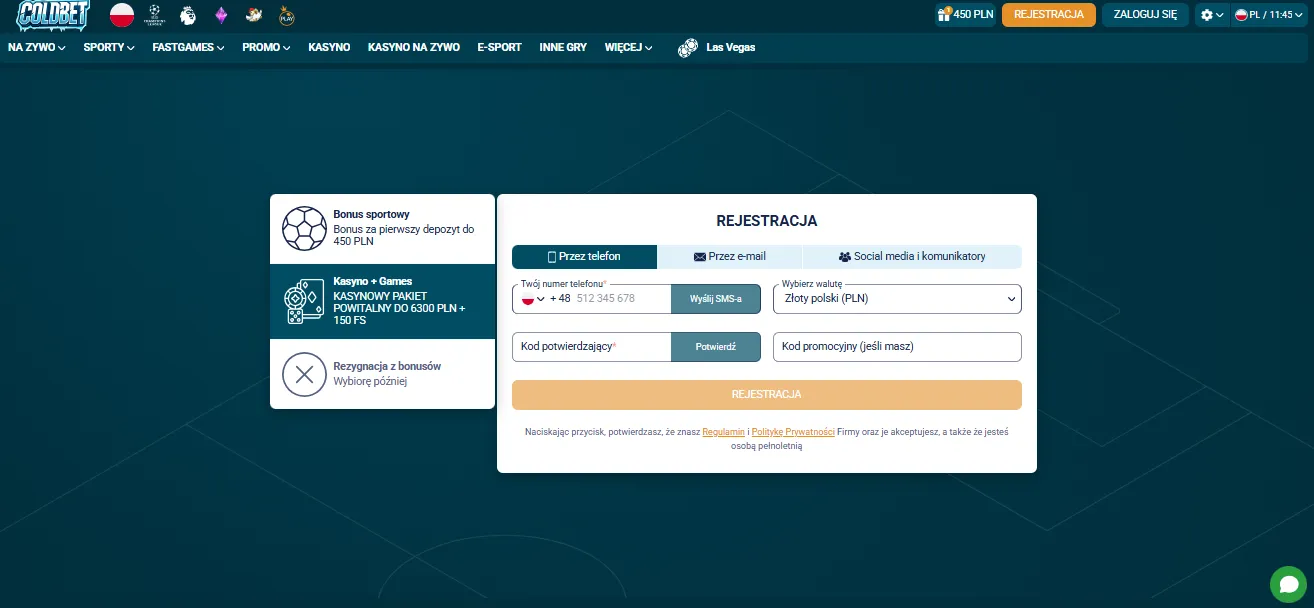This screenshot has width=1314, height=608.
Task: Open the Pragmatic Play icon
Action: [x=287, y=15]
